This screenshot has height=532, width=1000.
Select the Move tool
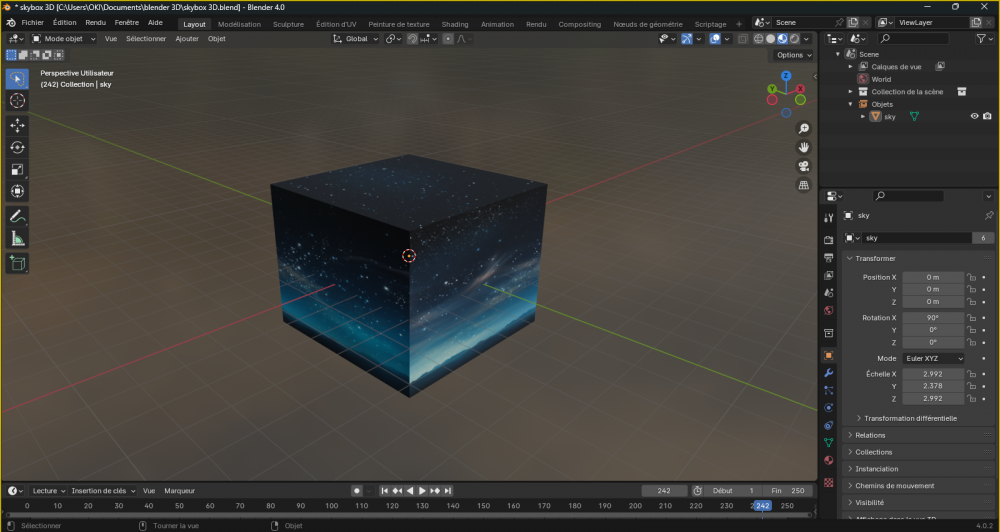[17, 125]
